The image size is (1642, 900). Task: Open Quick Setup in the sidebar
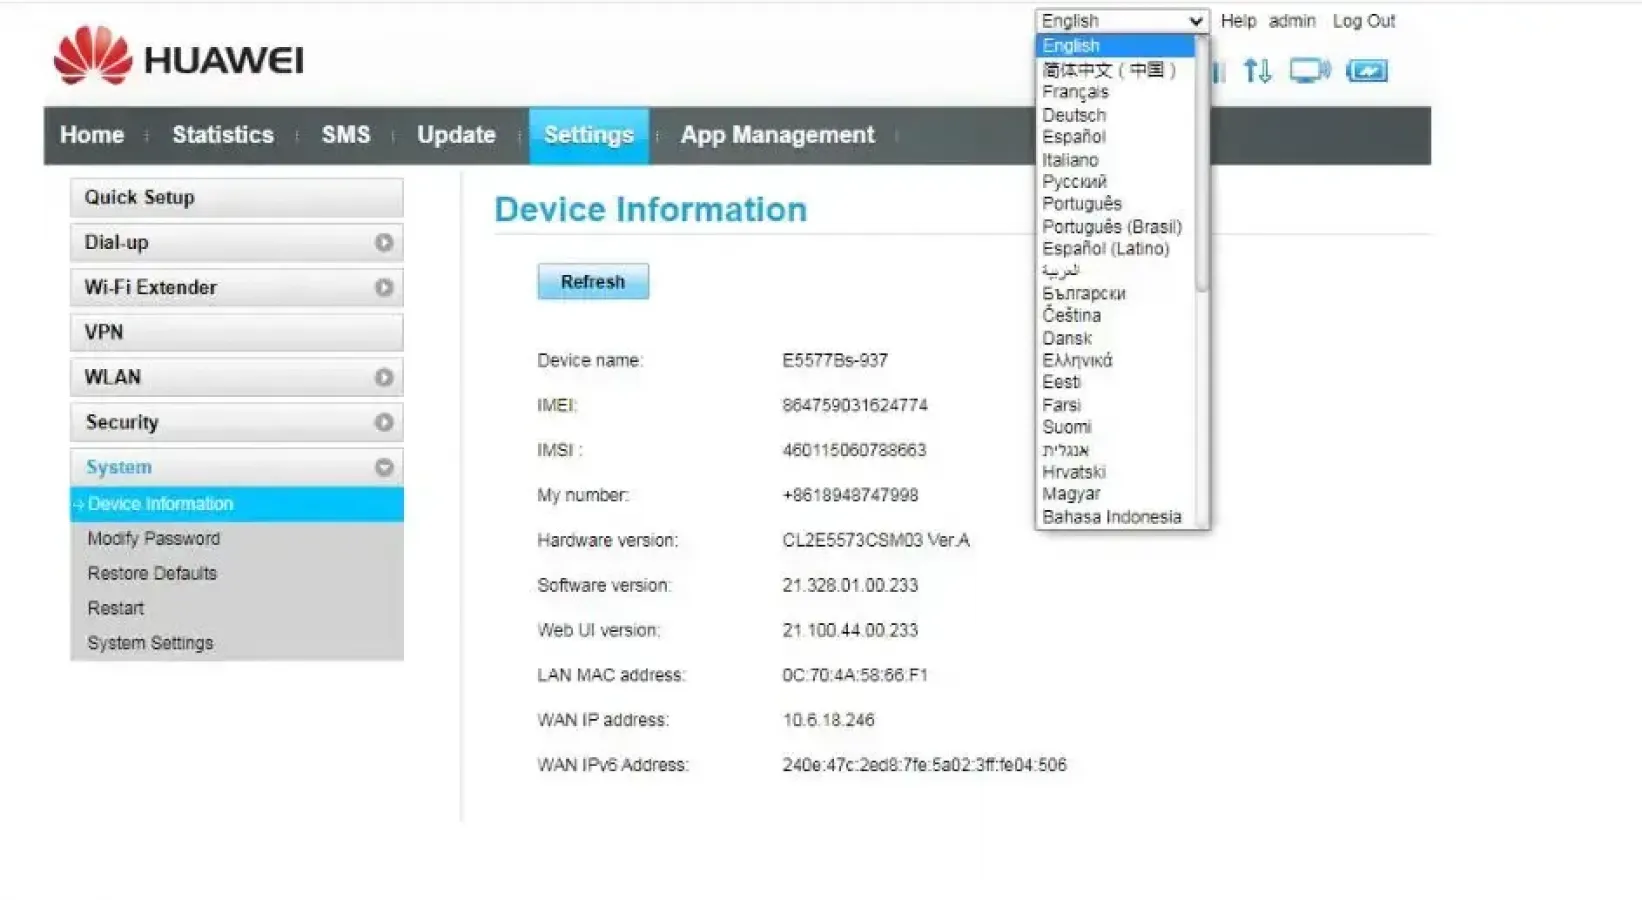(x=237, y=198)
